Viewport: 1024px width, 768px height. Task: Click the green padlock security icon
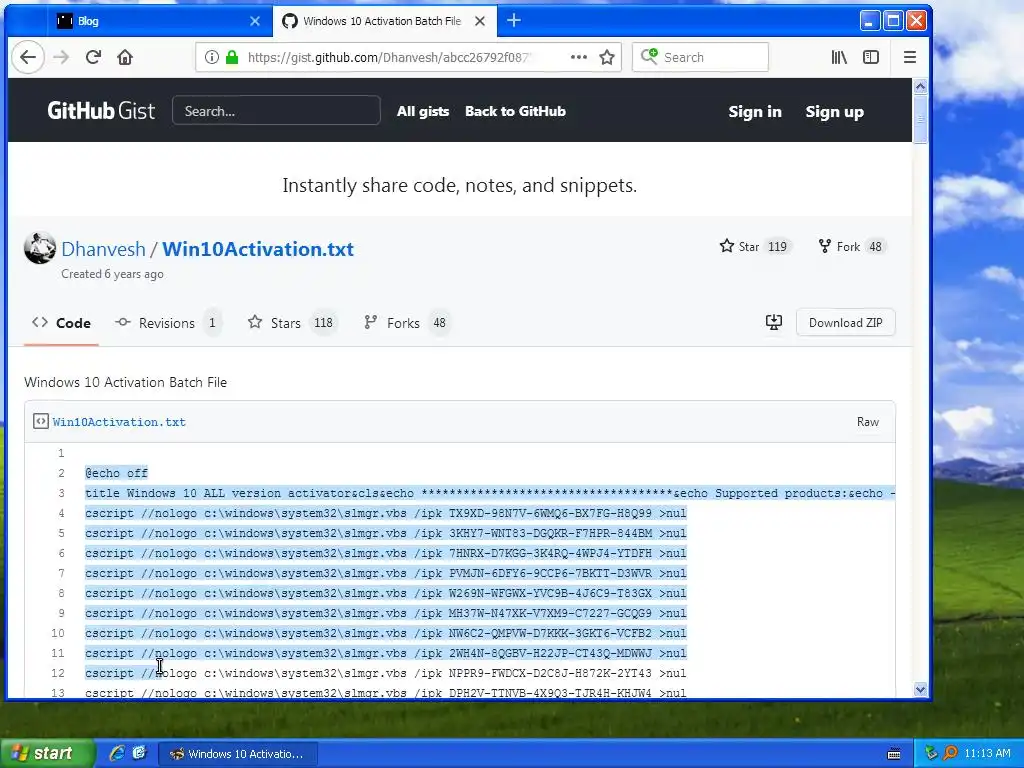[x=231, y=57]
